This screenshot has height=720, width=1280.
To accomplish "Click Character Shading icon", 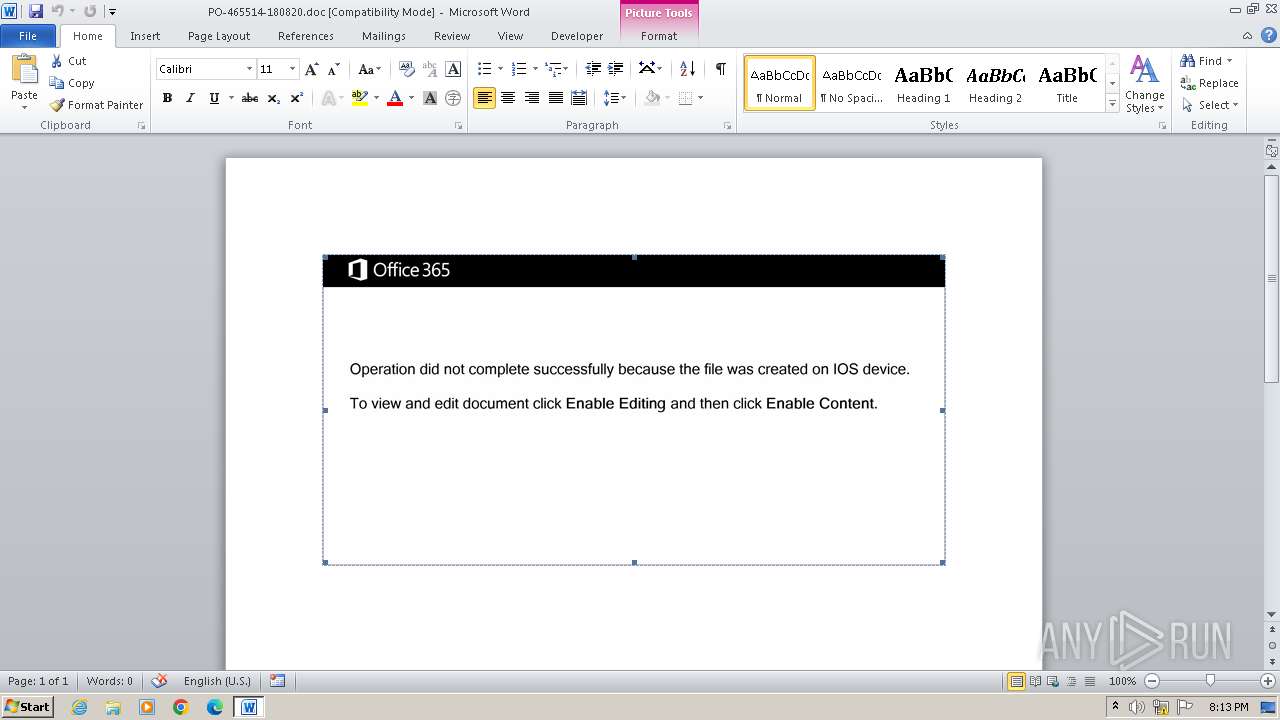I will point(430,98).
